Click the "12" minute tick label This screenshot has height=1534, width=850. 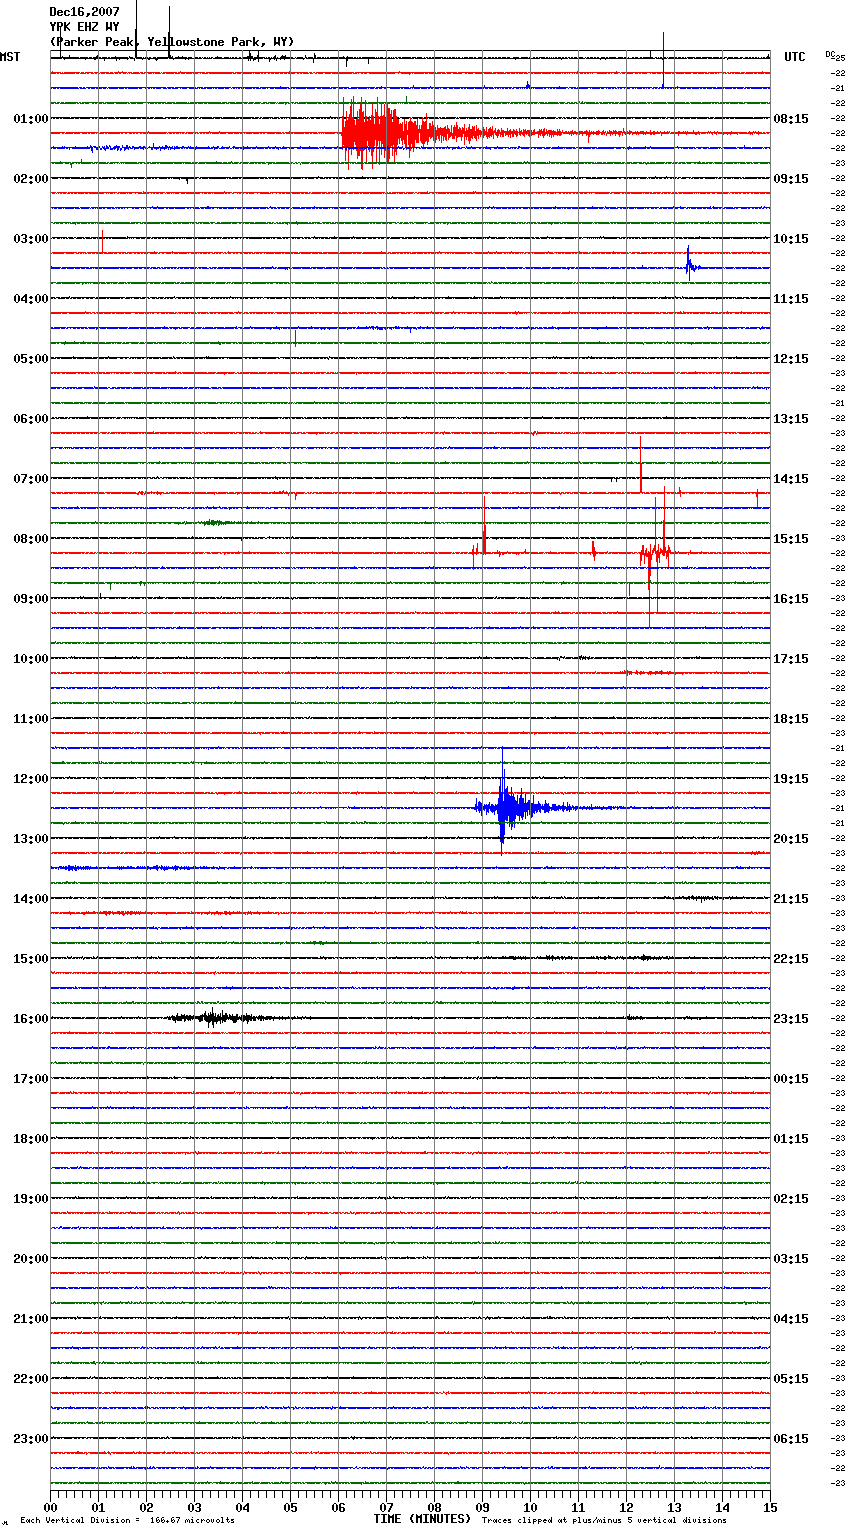point(626,1507)
